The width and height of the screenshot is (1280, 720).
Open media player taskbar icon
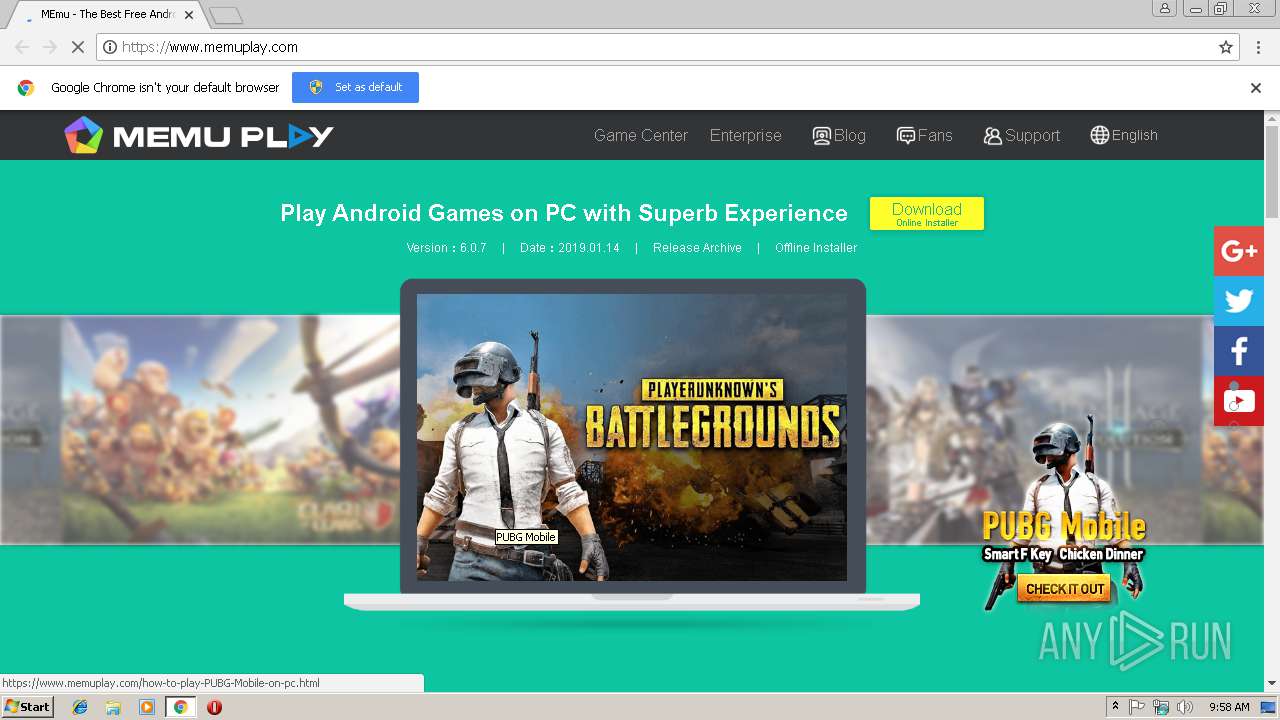coord(147,707)
